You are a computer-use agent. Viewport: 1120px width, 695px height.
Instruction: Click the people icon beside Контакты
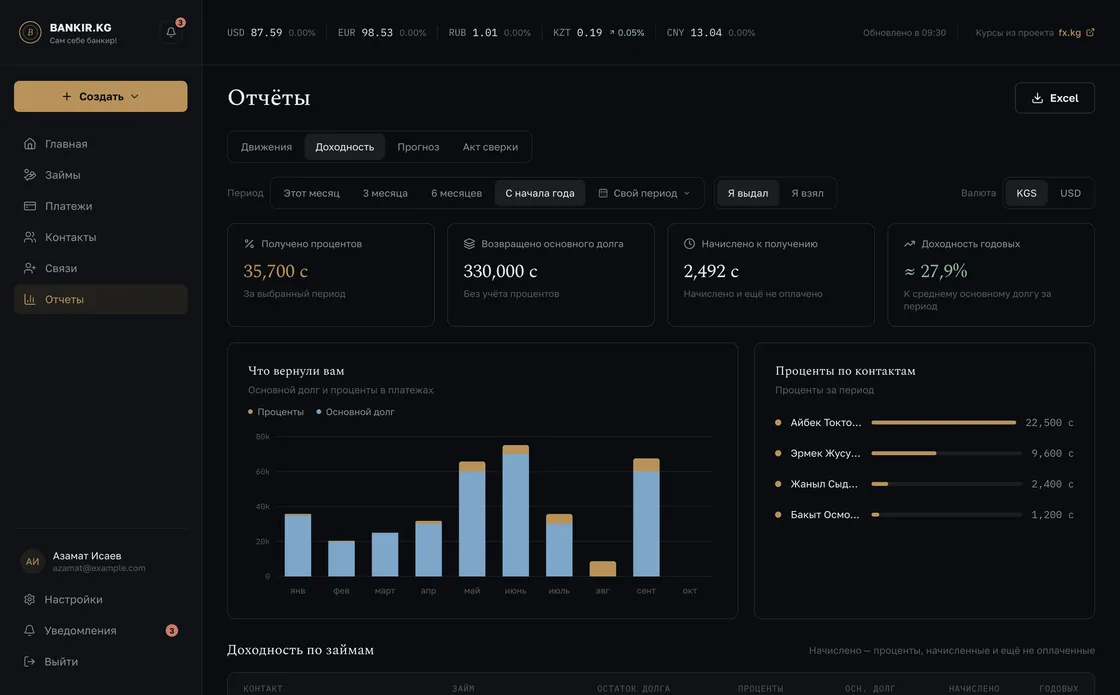coord(29,237)
